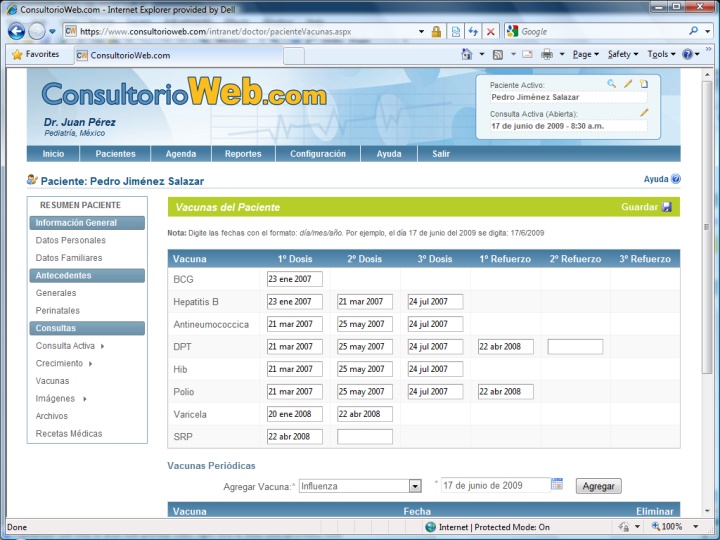
Task: Click Salir to log out
Action: click(441, 154)
